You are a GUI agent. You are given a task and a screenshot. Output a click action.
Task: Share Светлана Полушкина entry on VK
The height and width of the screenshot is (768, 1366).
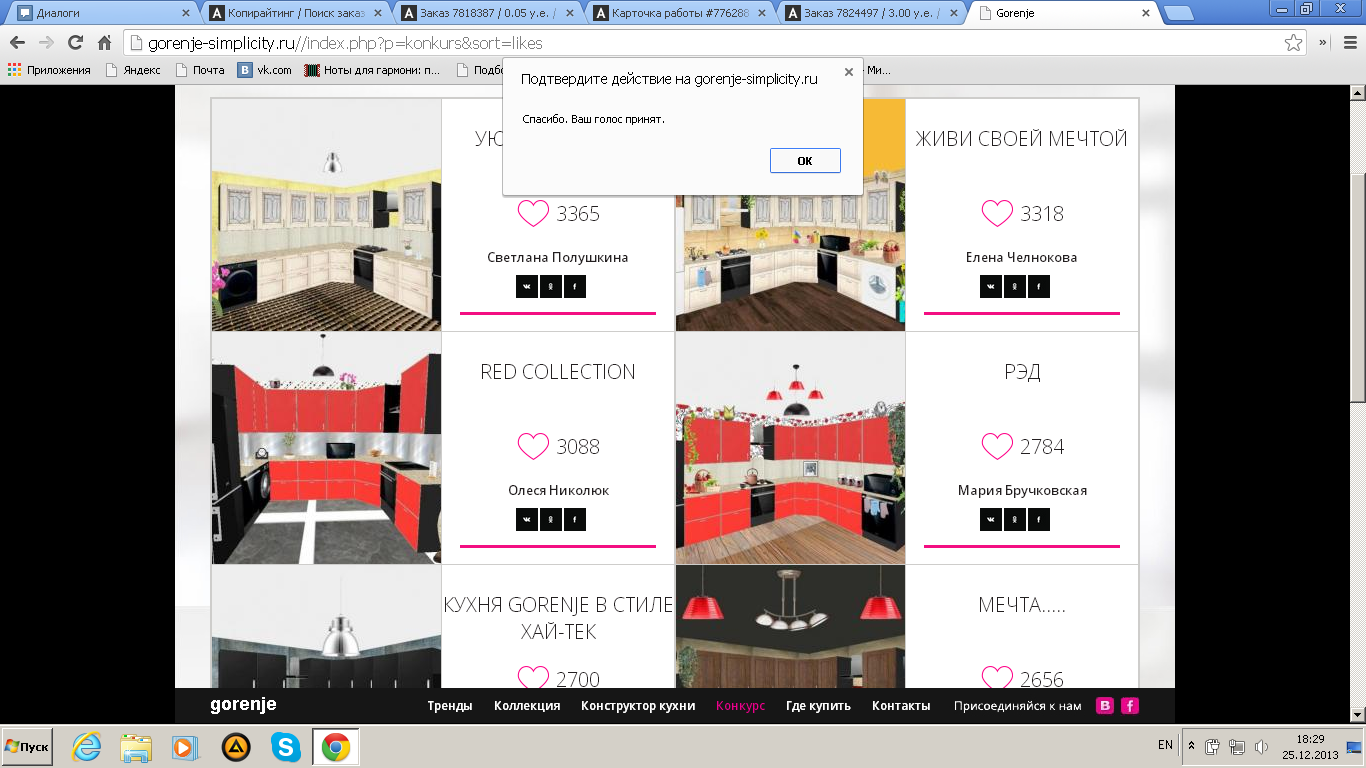[527, 287]
